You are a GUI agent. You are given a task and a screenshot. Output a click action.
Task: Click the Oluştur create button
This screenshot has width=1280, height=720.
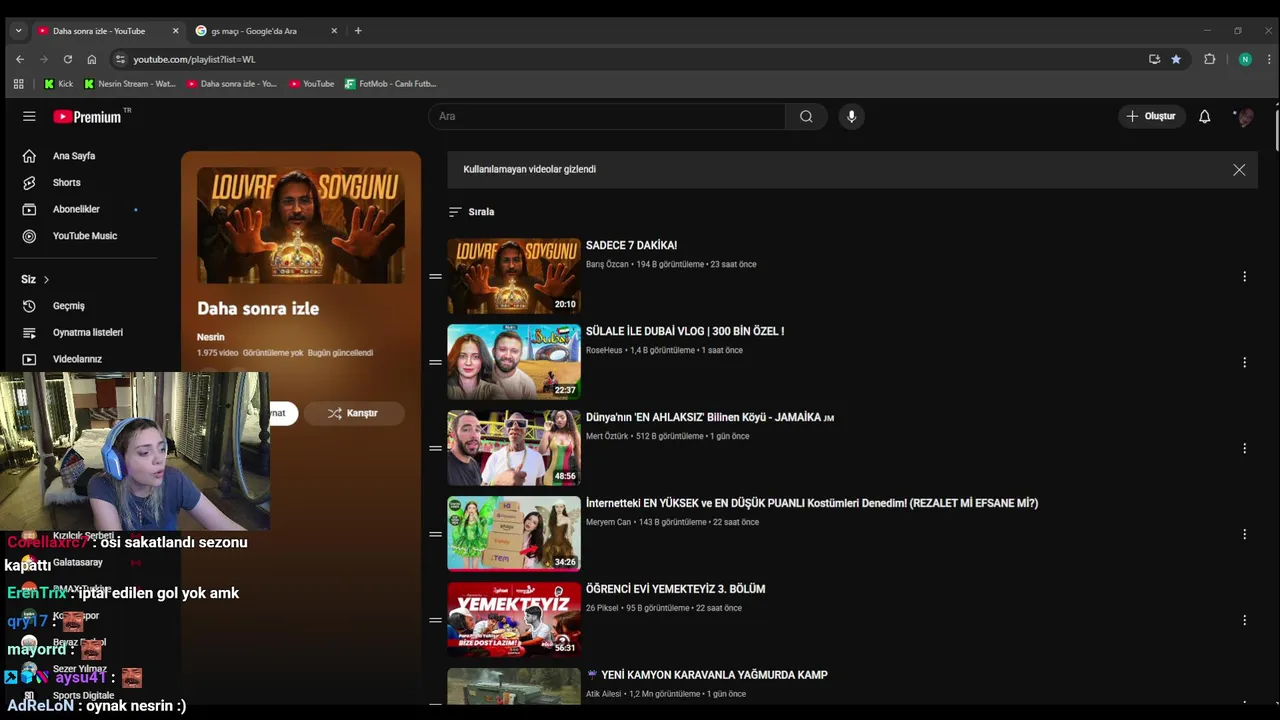coord(1151,116)
